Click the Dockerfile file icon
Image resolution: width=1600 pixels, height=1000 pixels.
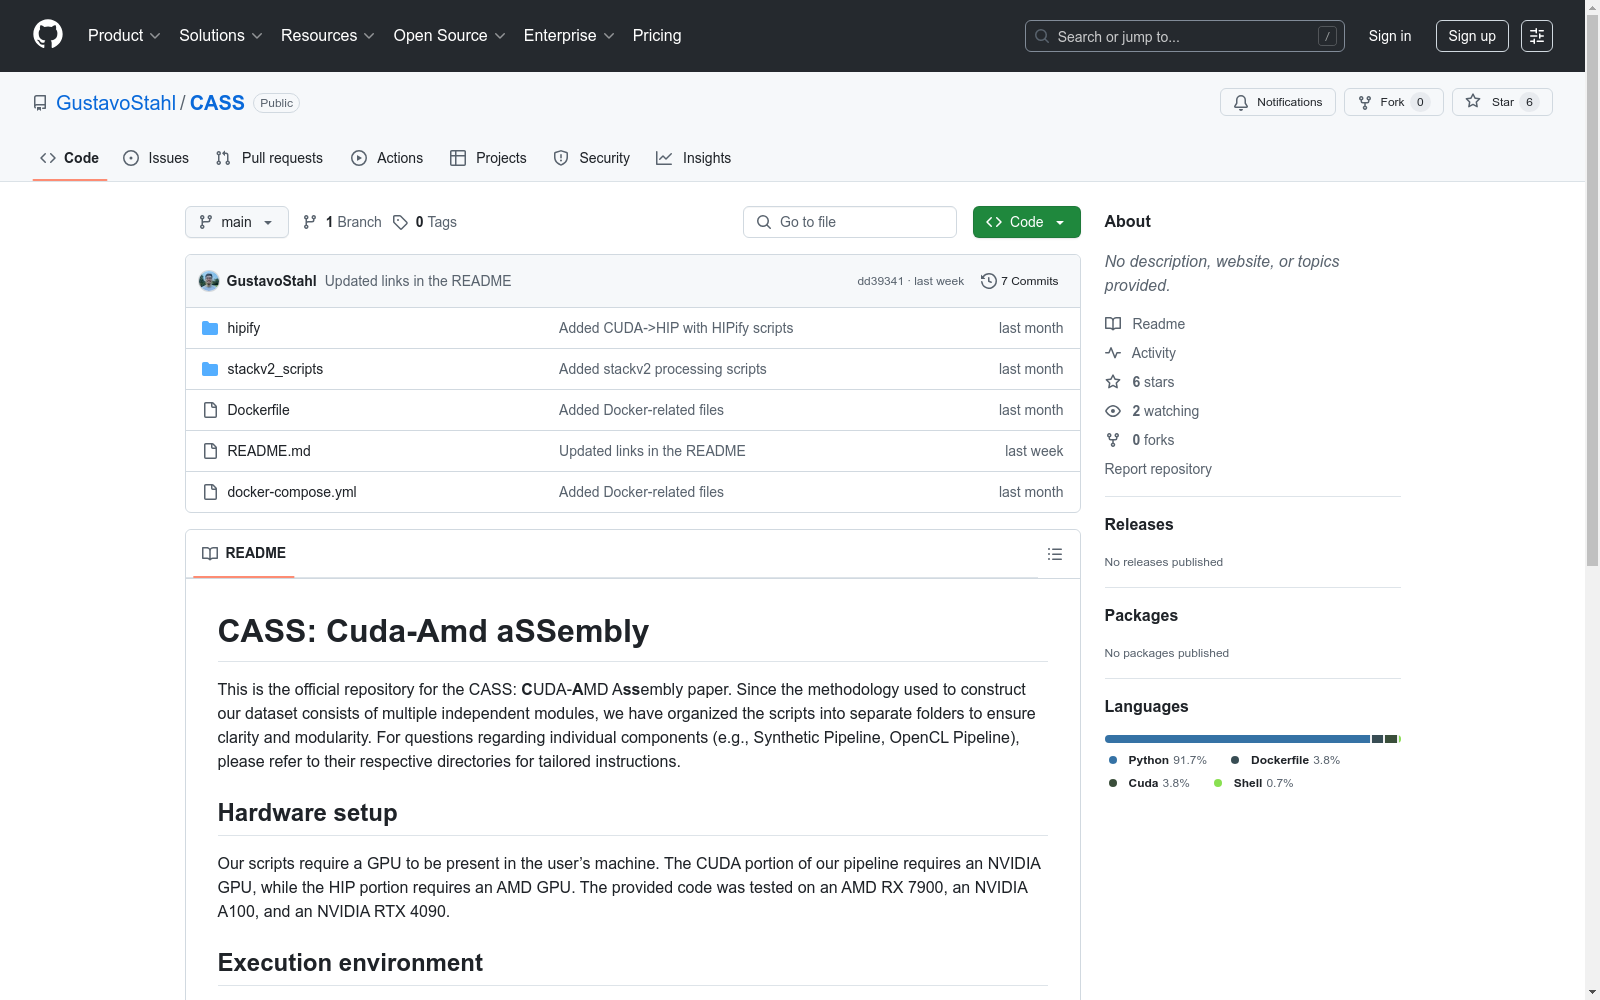coord(210,410)
